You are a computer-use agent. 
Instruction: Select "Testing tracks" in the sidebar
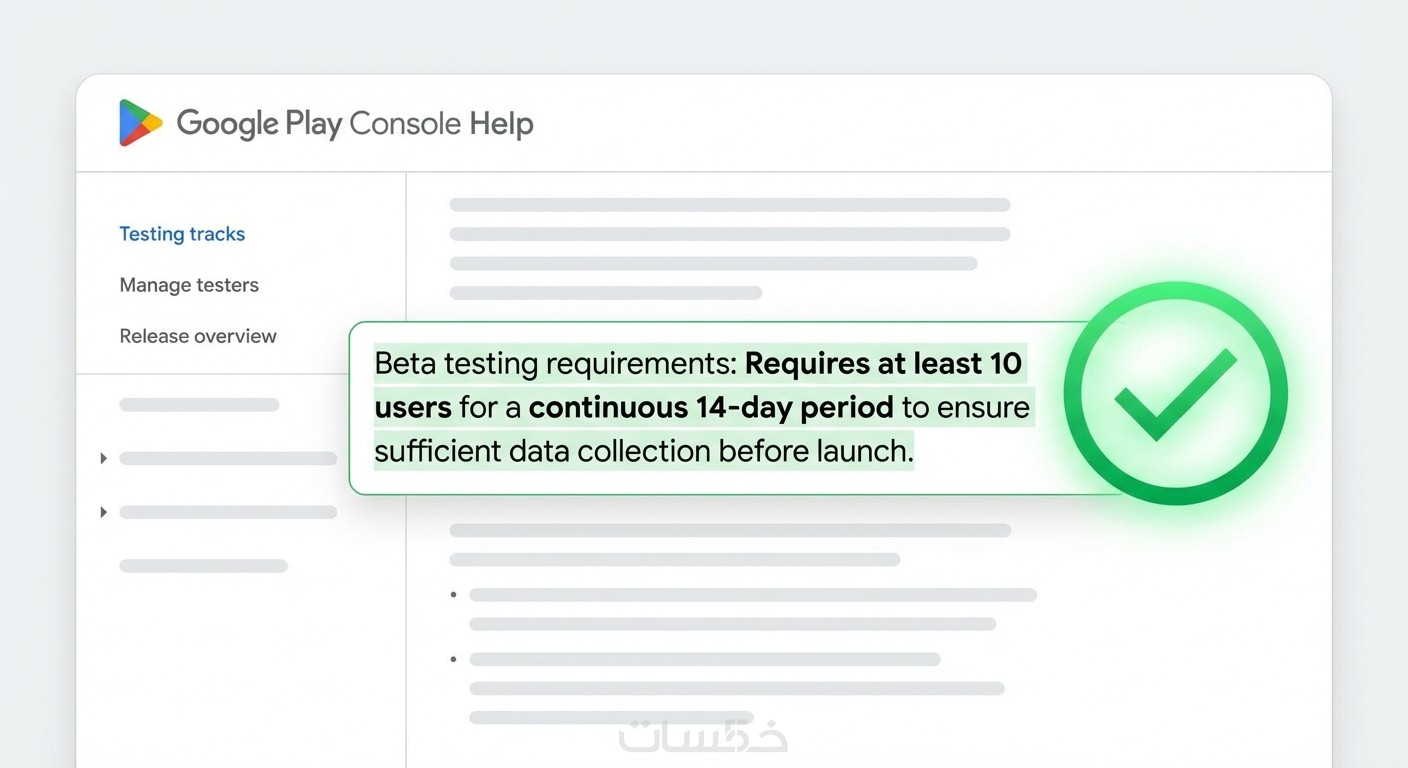point(182,234)
